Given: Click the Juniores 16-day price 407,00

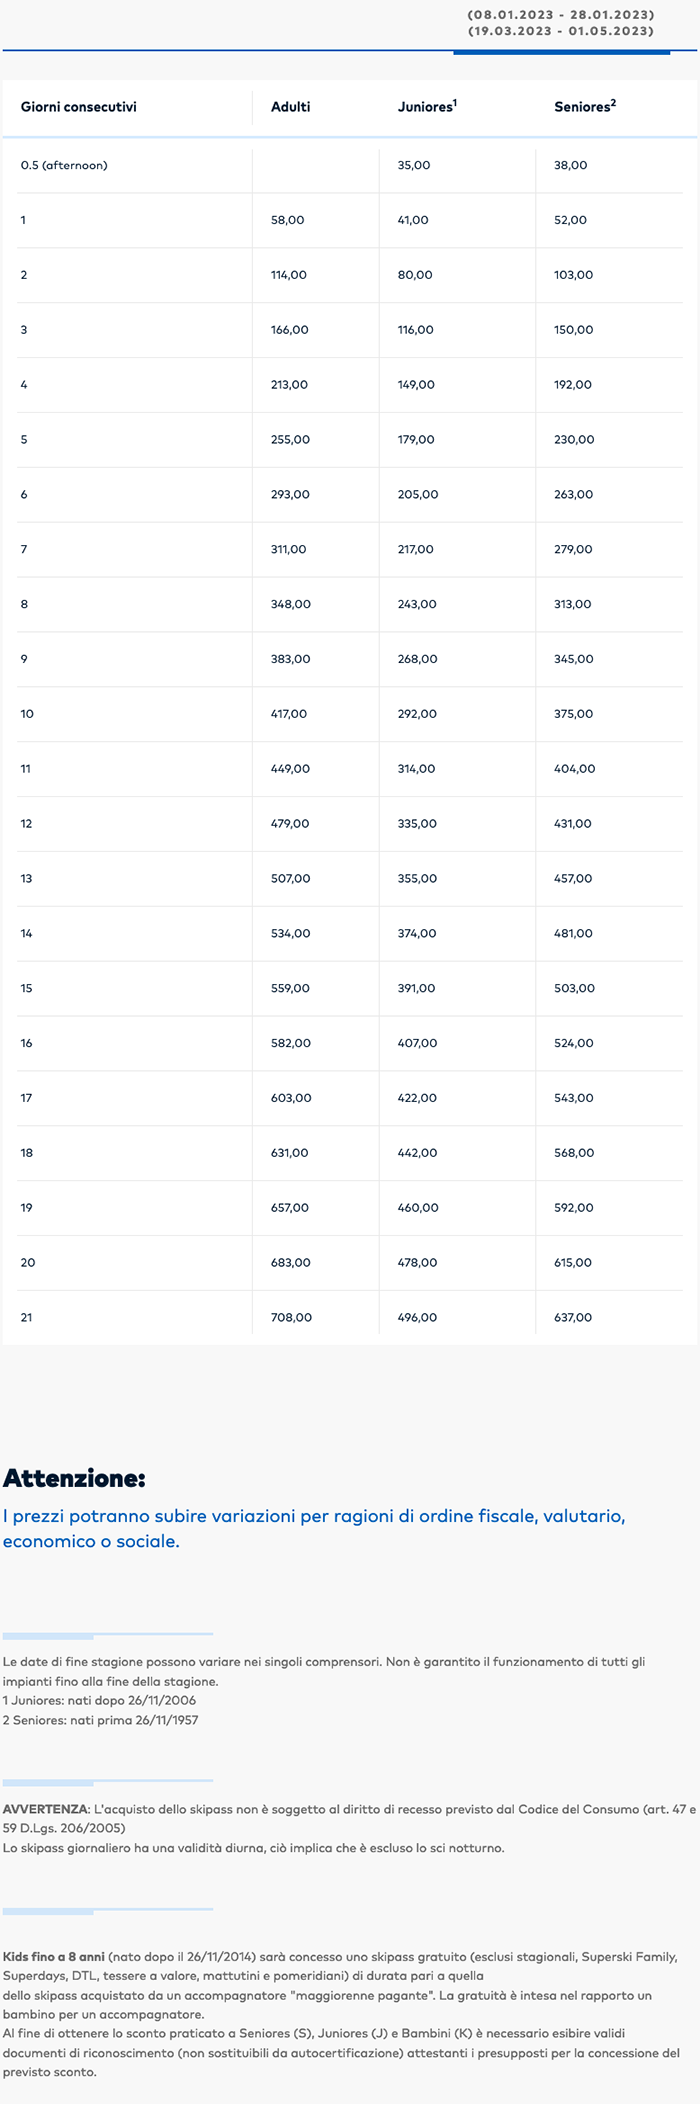Looking at the screenshot, I should coord(417,1043).
